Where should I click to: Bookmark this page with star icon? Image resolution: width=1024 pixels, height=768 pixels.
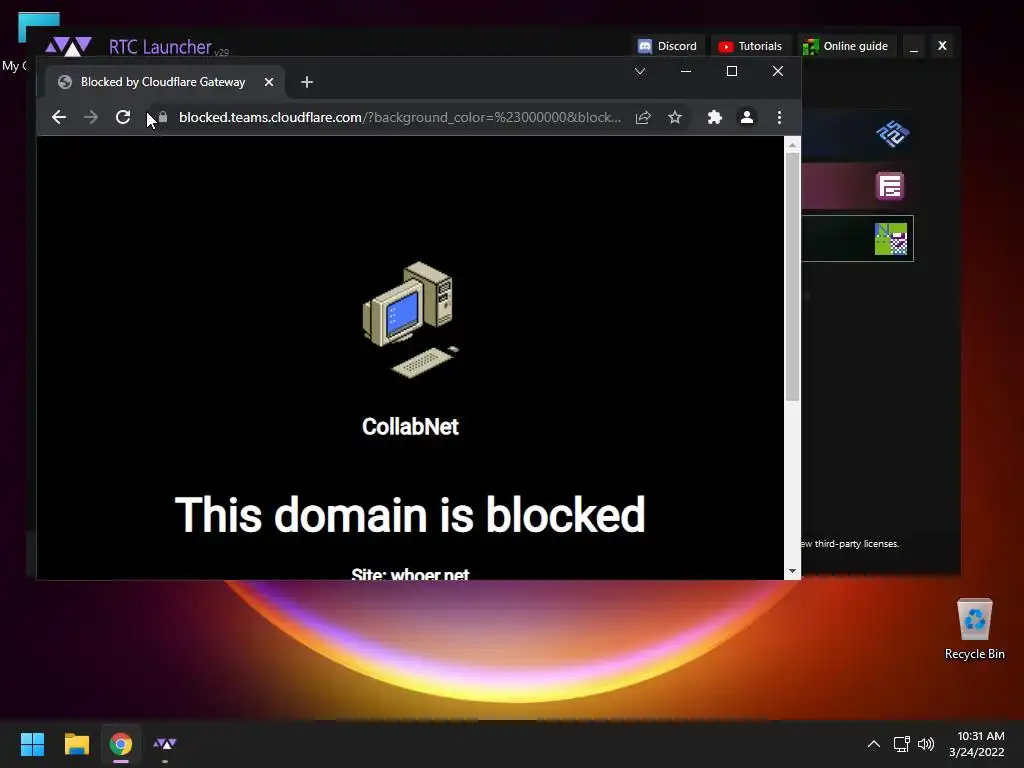(675, 118)
